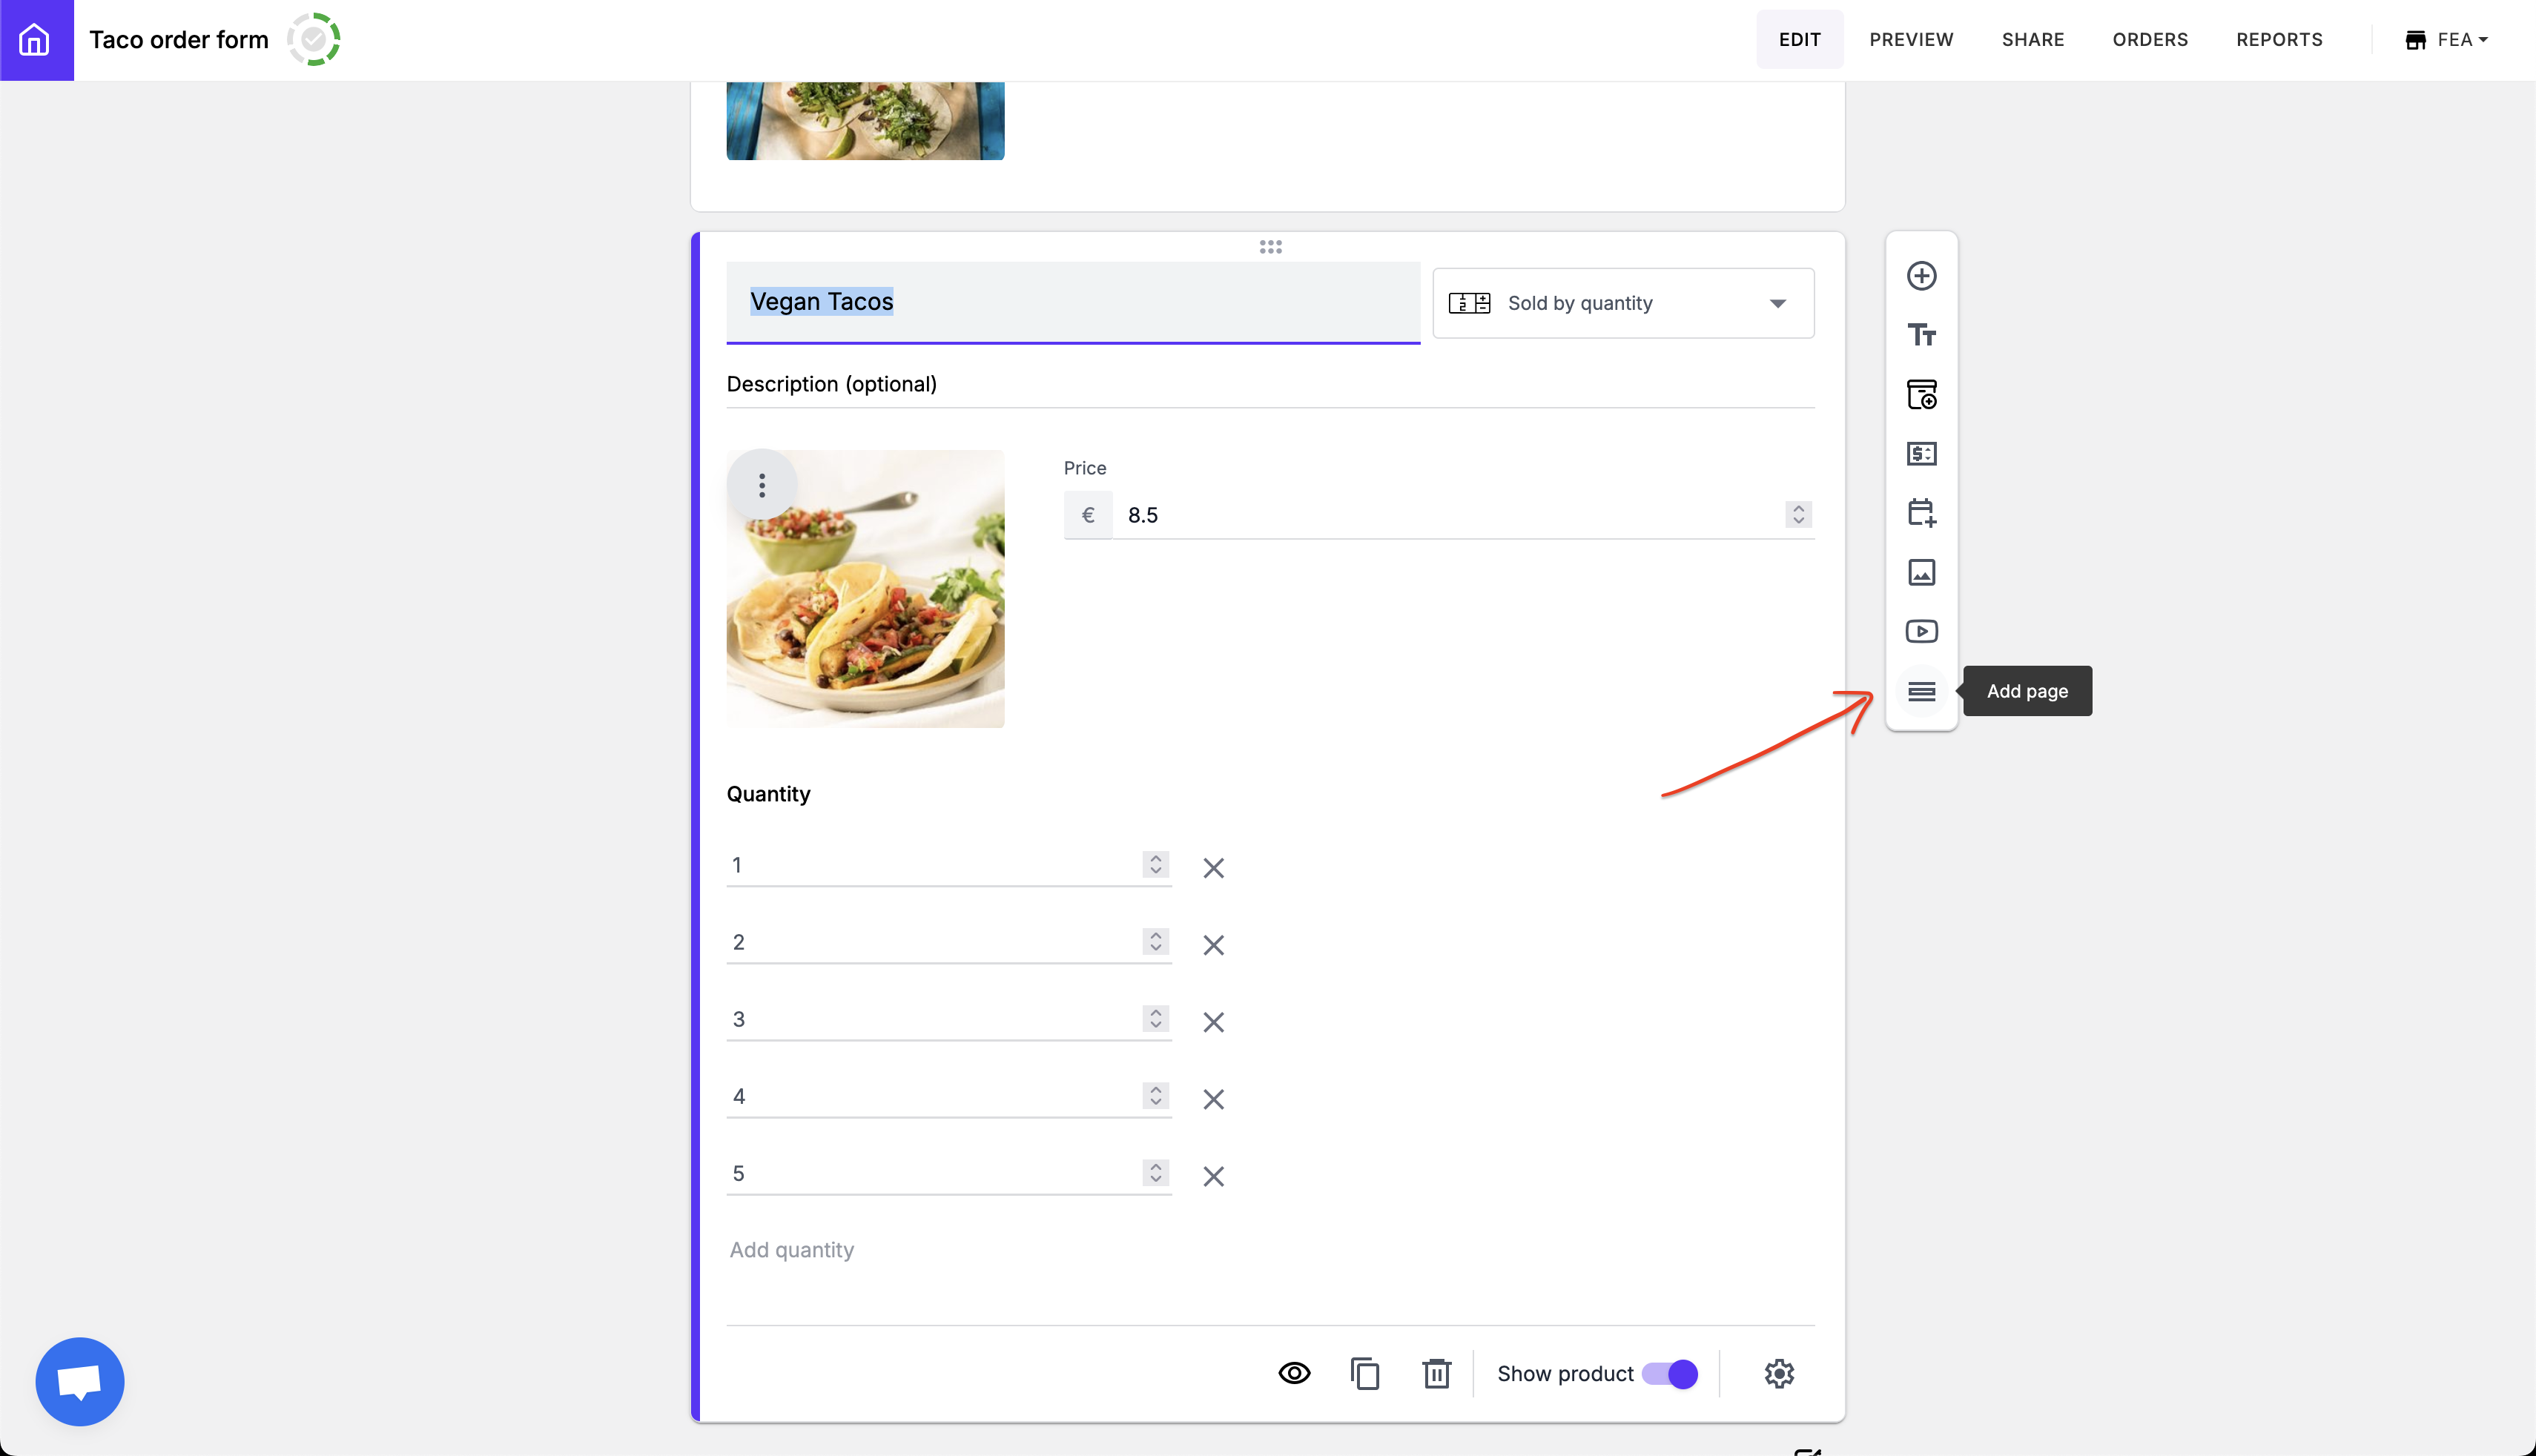Viewport: 2536px width, 1456px height.
Task: Duplicate the Vegan Tacos product
Action: tap(1365, 1373)
